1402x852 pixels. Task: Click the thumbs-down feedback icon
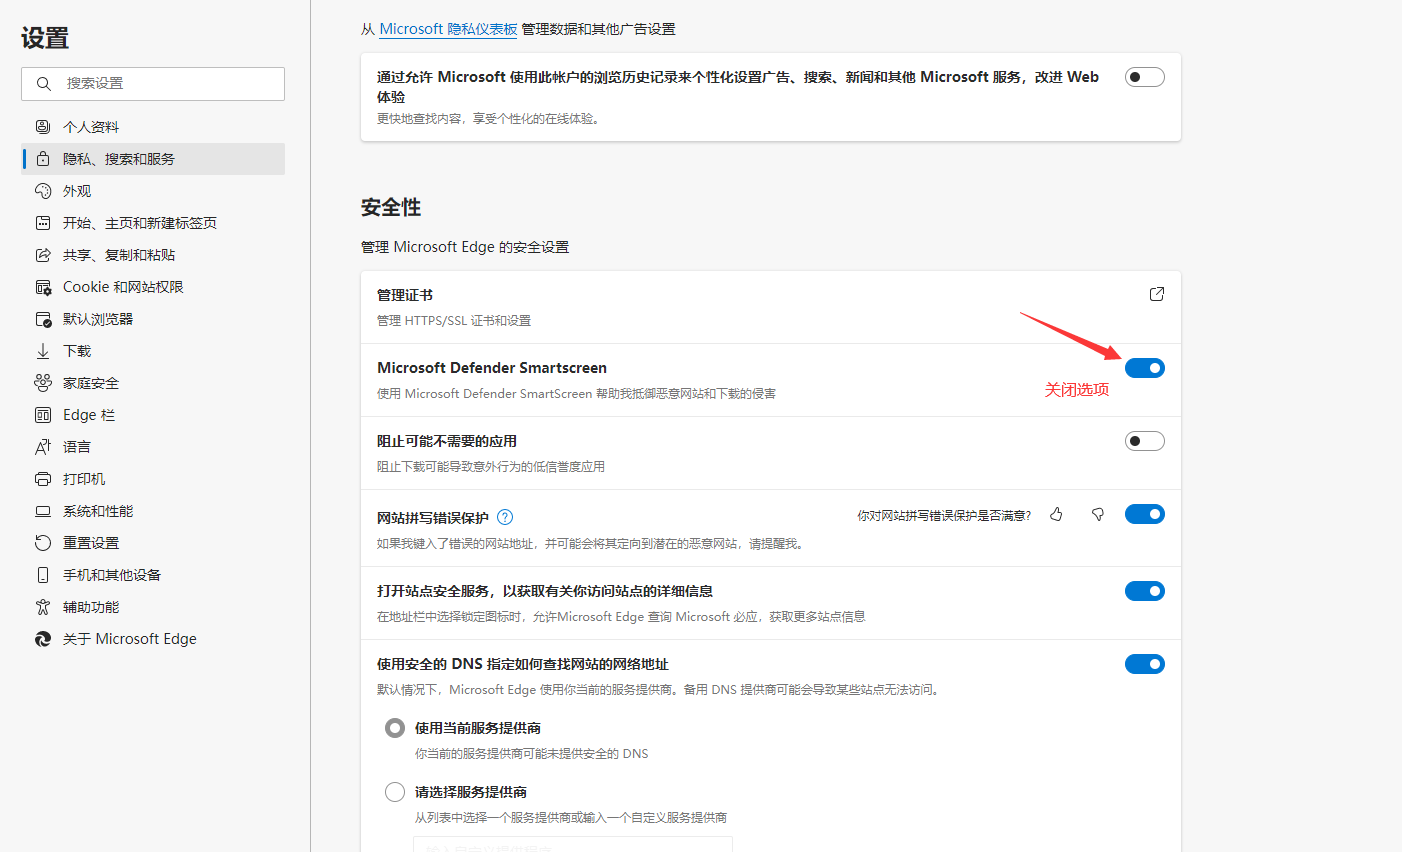1098,514
